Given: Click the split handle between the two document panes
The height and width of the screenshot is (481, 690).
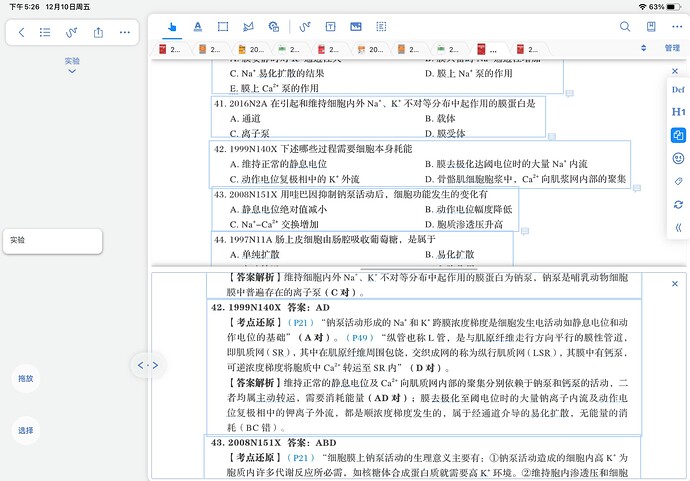Looking at the screenshot, I should coord(419,269).
